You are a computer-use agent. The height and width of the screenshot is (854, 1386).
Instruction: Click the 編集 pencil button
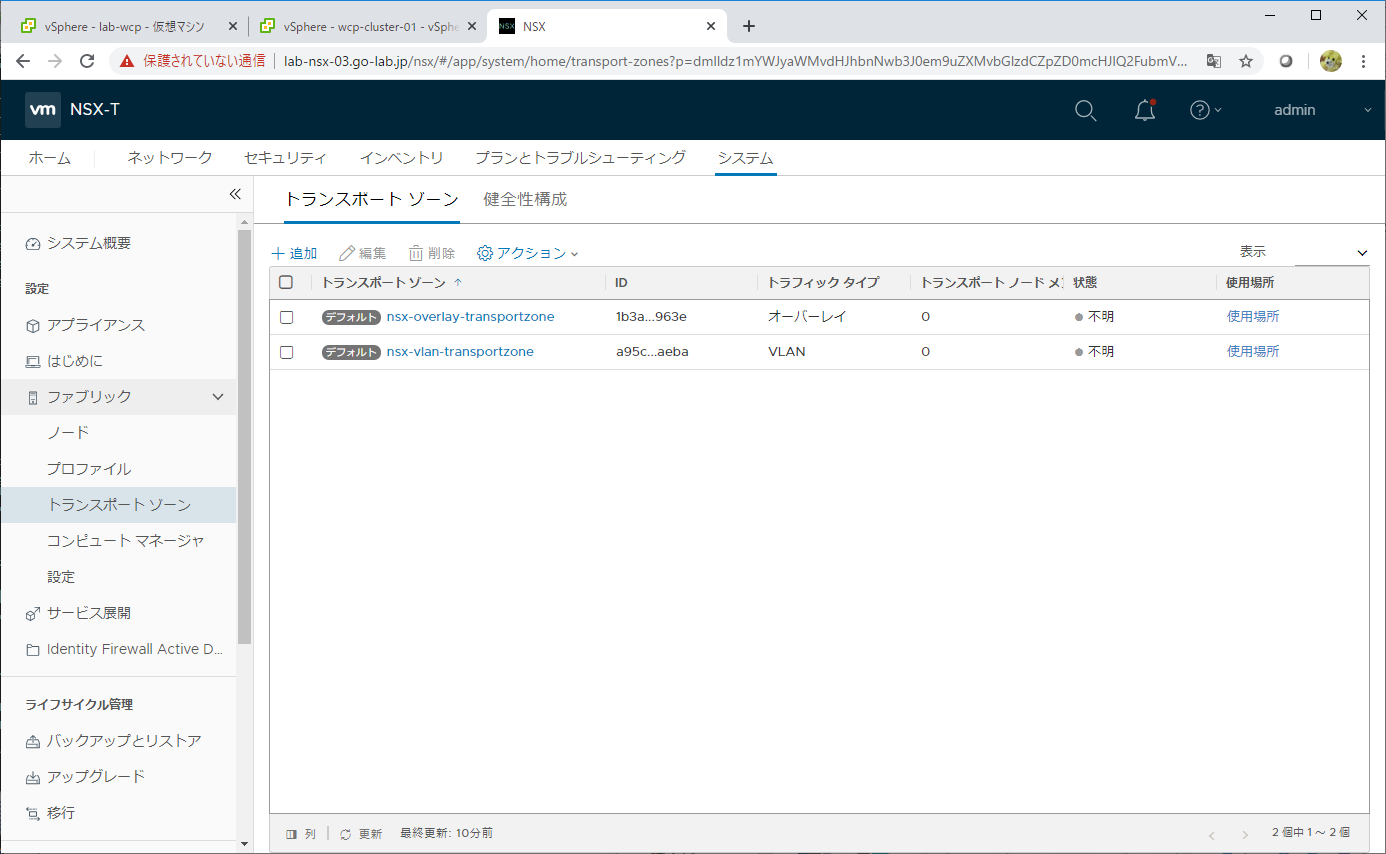(x=363, y=254)
